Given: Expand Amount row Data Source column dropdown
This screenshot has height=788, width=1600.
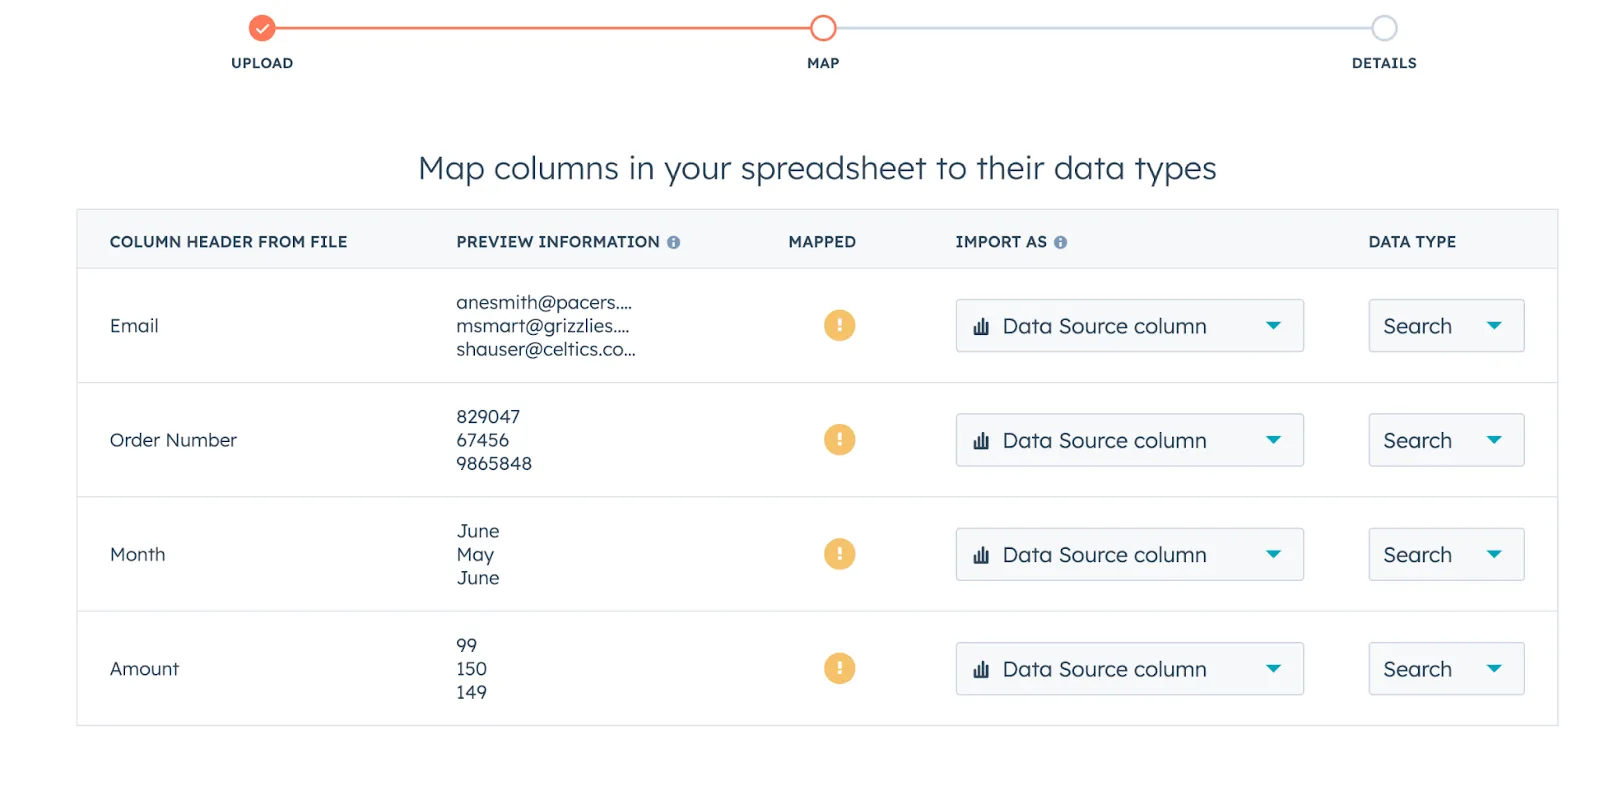Looking at the screenshot, I should pyautogui.click(x=1129, y=669).
